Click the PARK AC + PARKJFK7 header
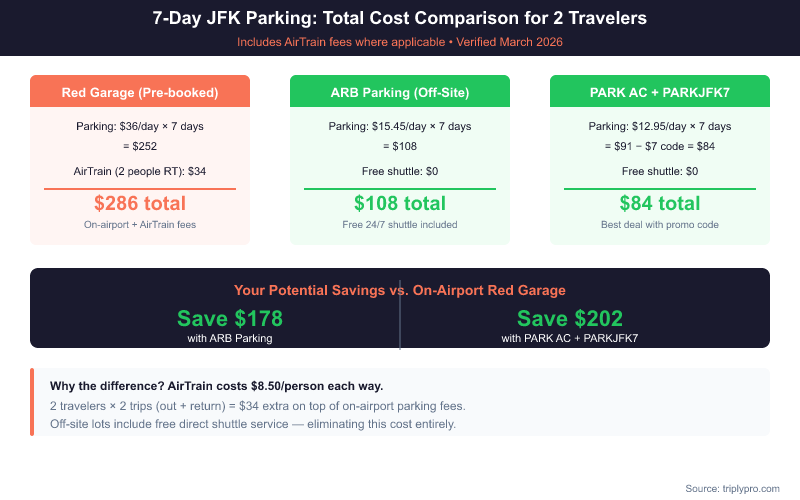Image resolution: width=800 pixels, height=500 pixels. (x=660, y=93)
